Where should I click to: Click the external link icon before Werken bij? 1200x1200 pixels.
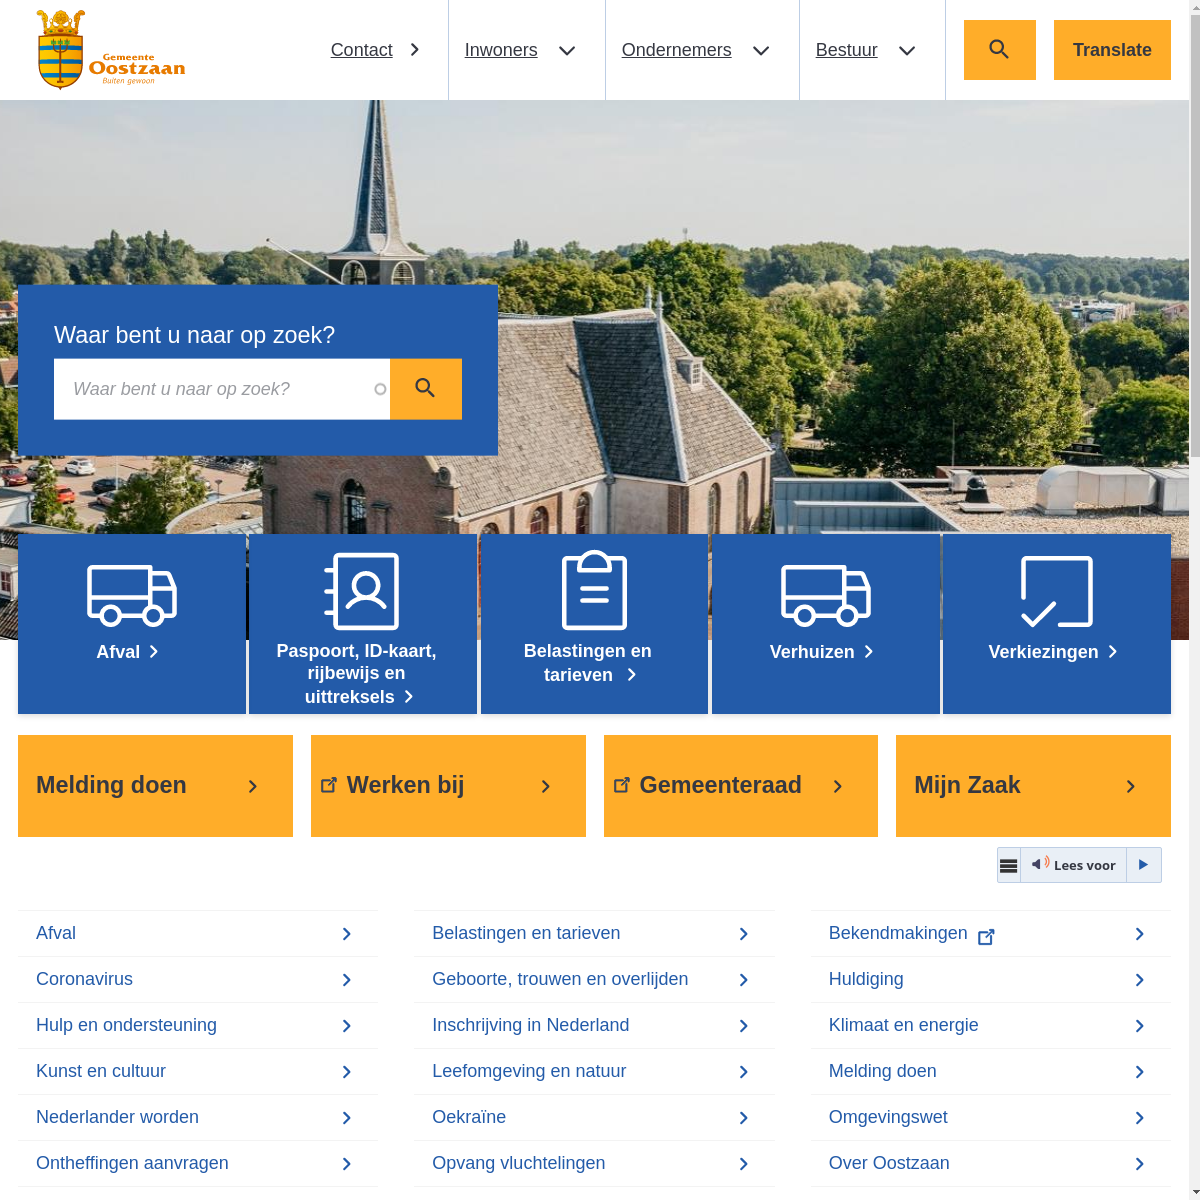click(x=329, y=785)
